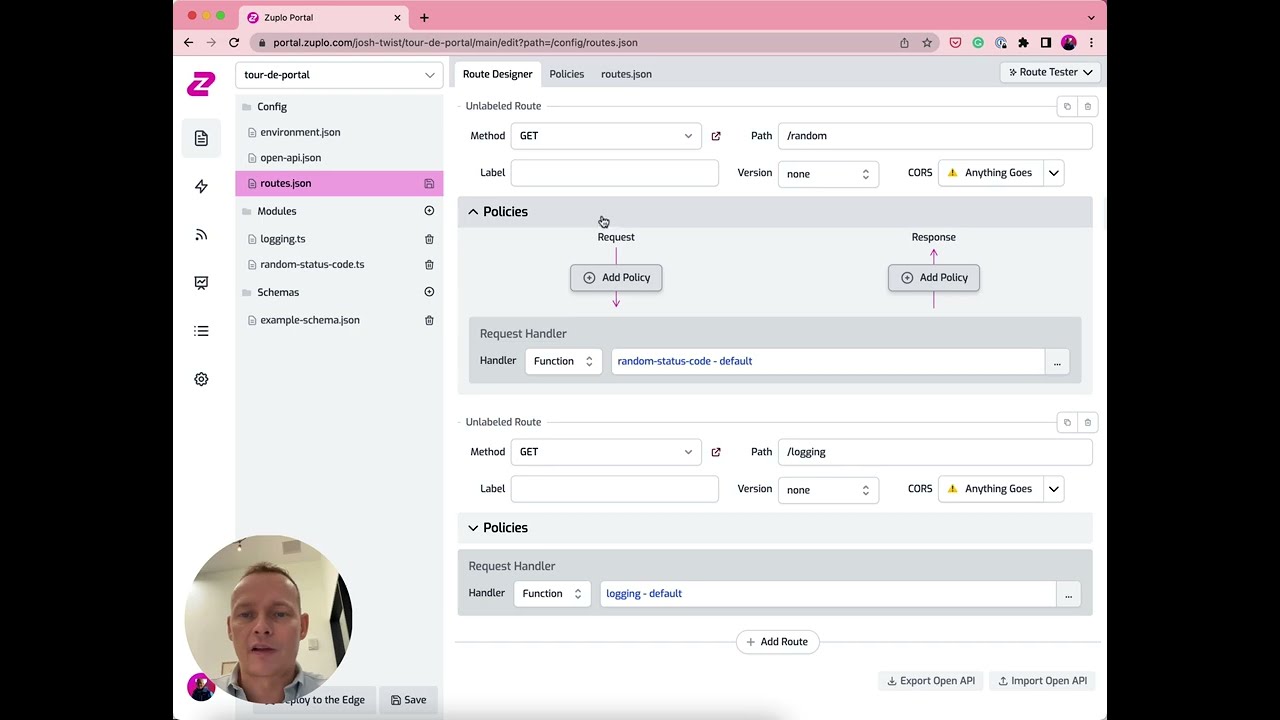Image resolution: width=1280 pixels, height=720 pixels.
Task: Open the /logging route in a new tab
Action: [x=716, y=452]
